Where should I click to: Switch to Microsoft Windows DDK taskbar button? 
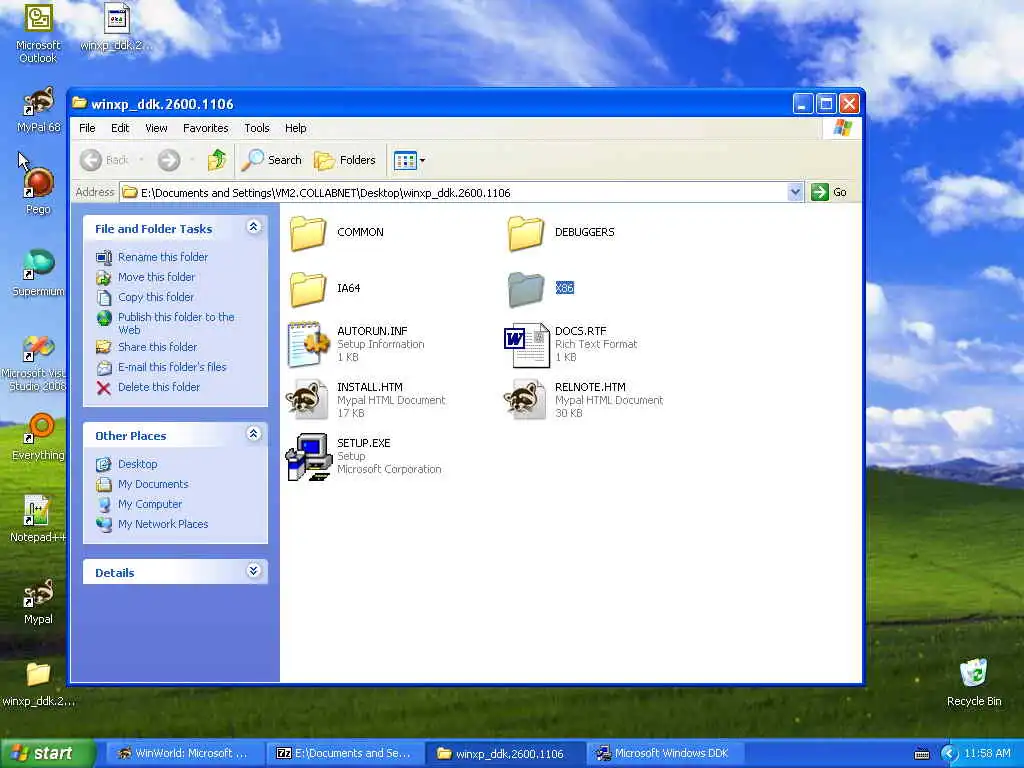pos(664,754)
